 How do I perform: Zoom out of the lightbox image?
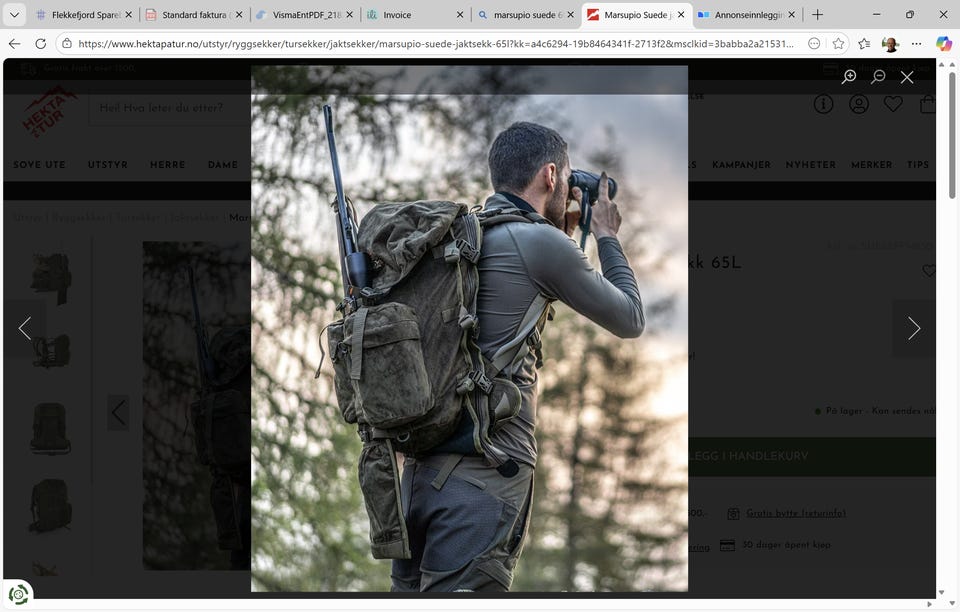878,76
